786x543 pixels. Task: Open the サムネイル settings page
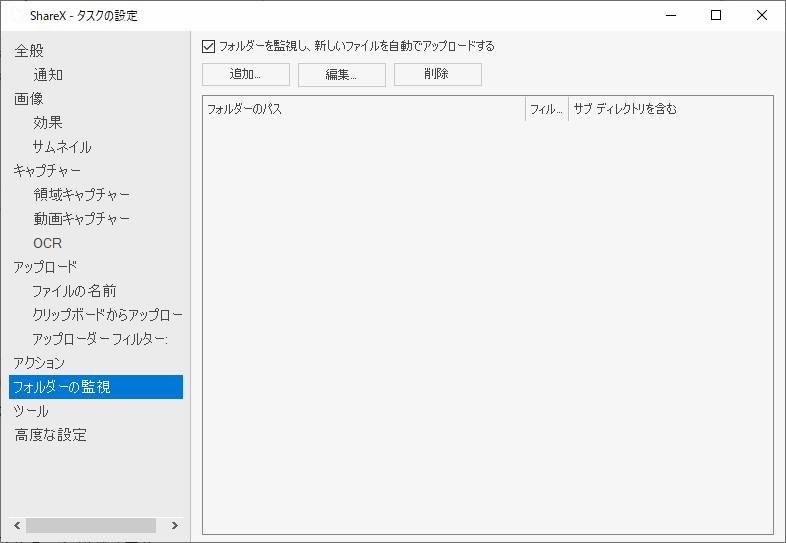coord(62,147)
